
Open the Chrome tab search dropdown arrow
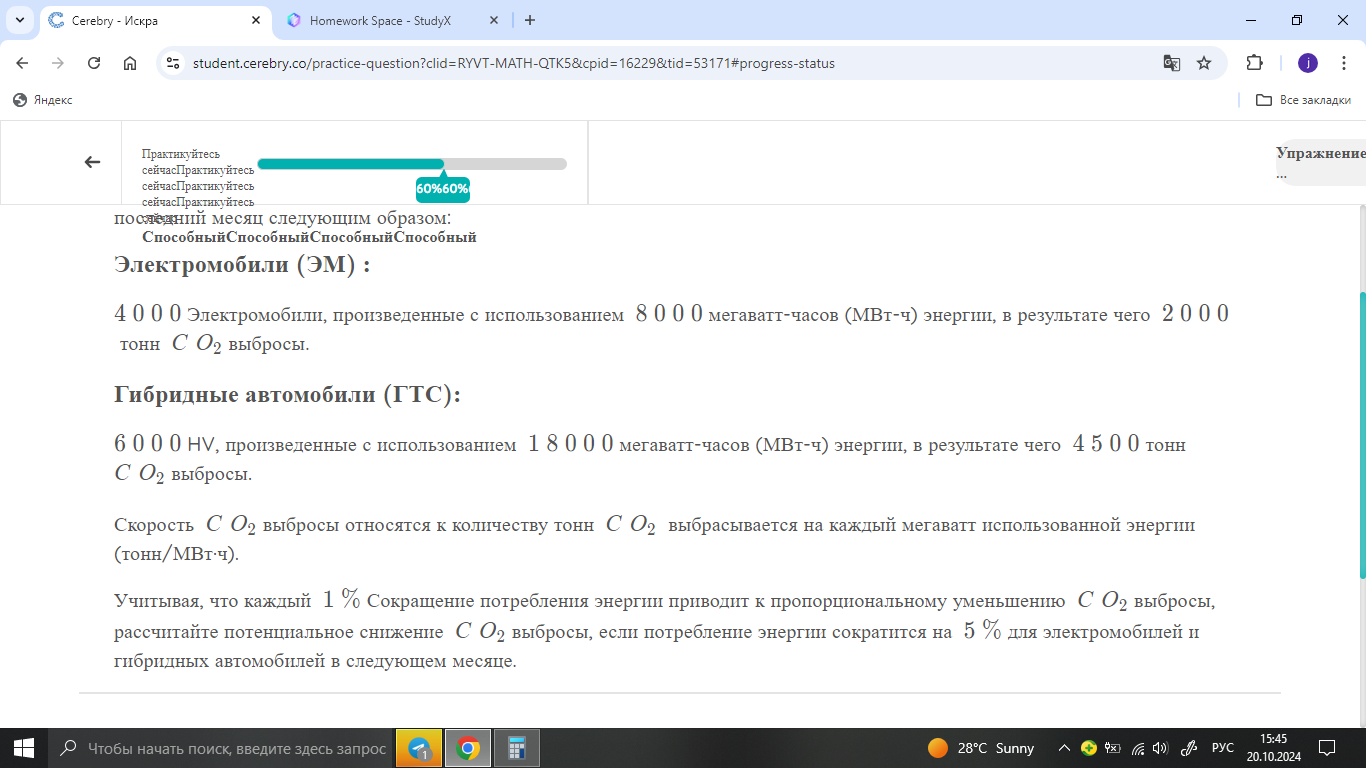(x=20, y=20)
